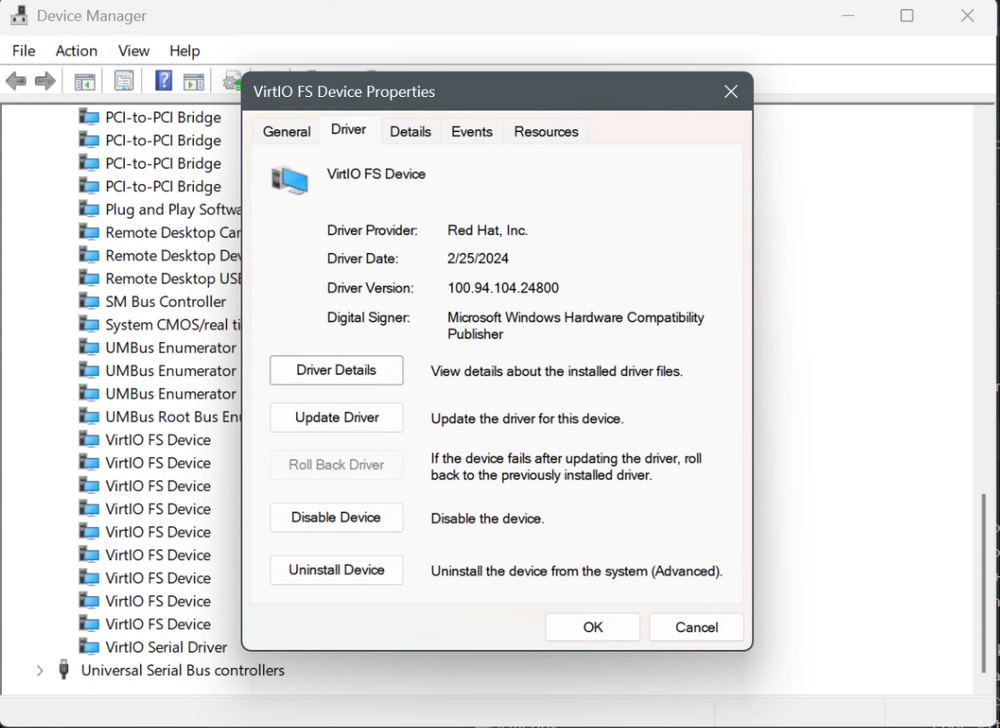
Task: Dismiss the dialog with Cancel
Action: pos(696,627)
